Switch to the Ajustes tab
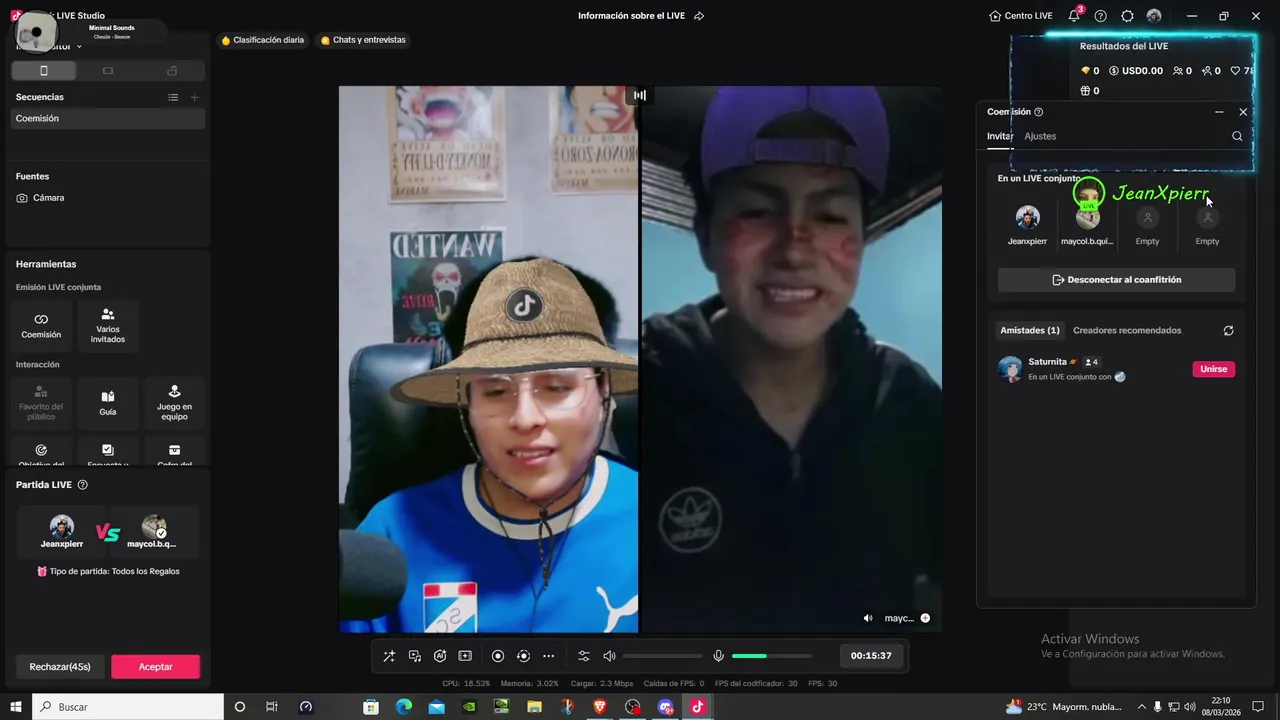The image size is (1280, 720). click(1040, 136)
